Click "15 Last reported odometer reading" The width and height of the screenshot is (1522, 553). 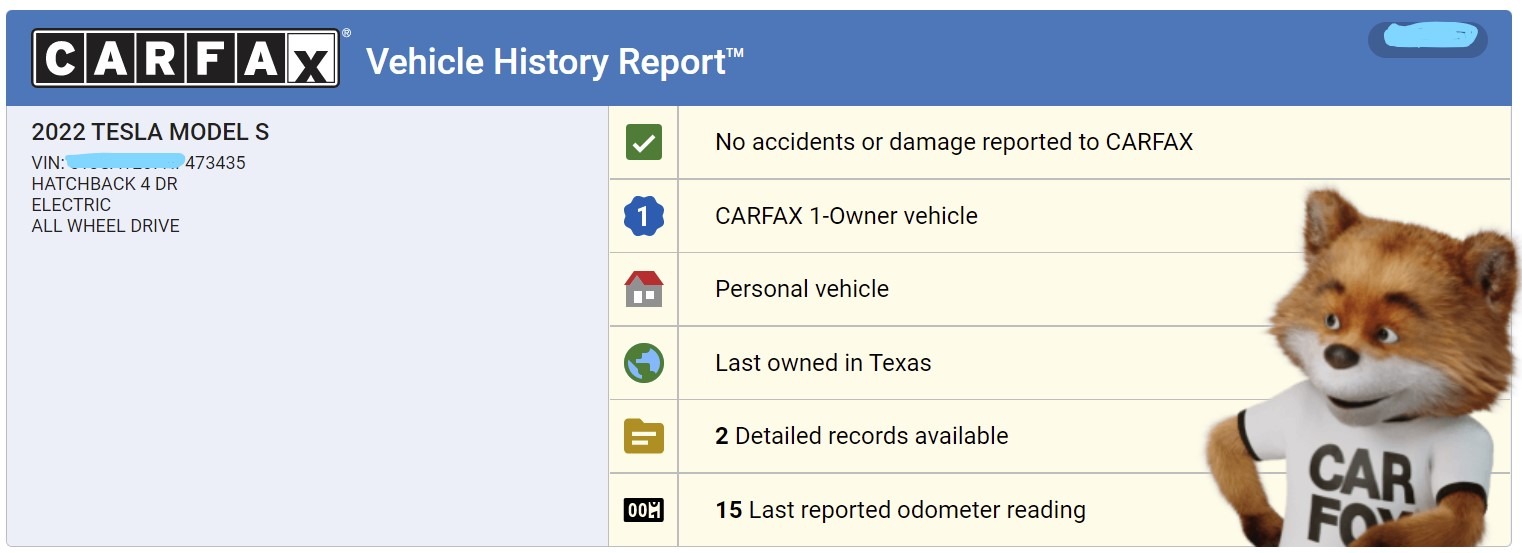(x=900, y=510)
